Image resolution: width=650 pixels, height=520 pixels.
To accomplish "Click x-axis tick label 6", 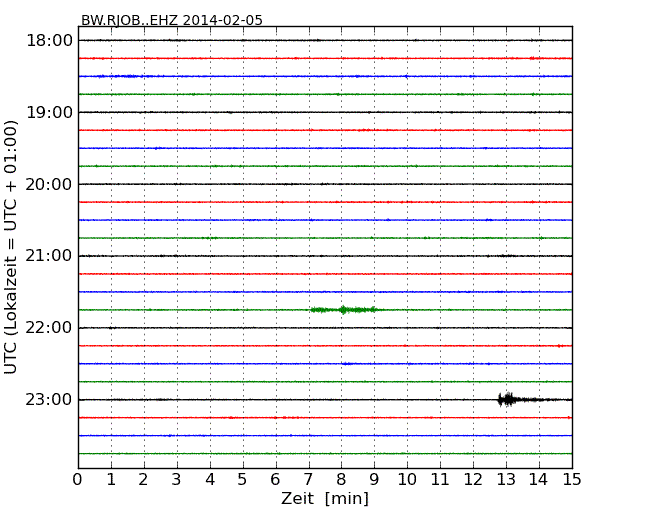I will (275, 480).
